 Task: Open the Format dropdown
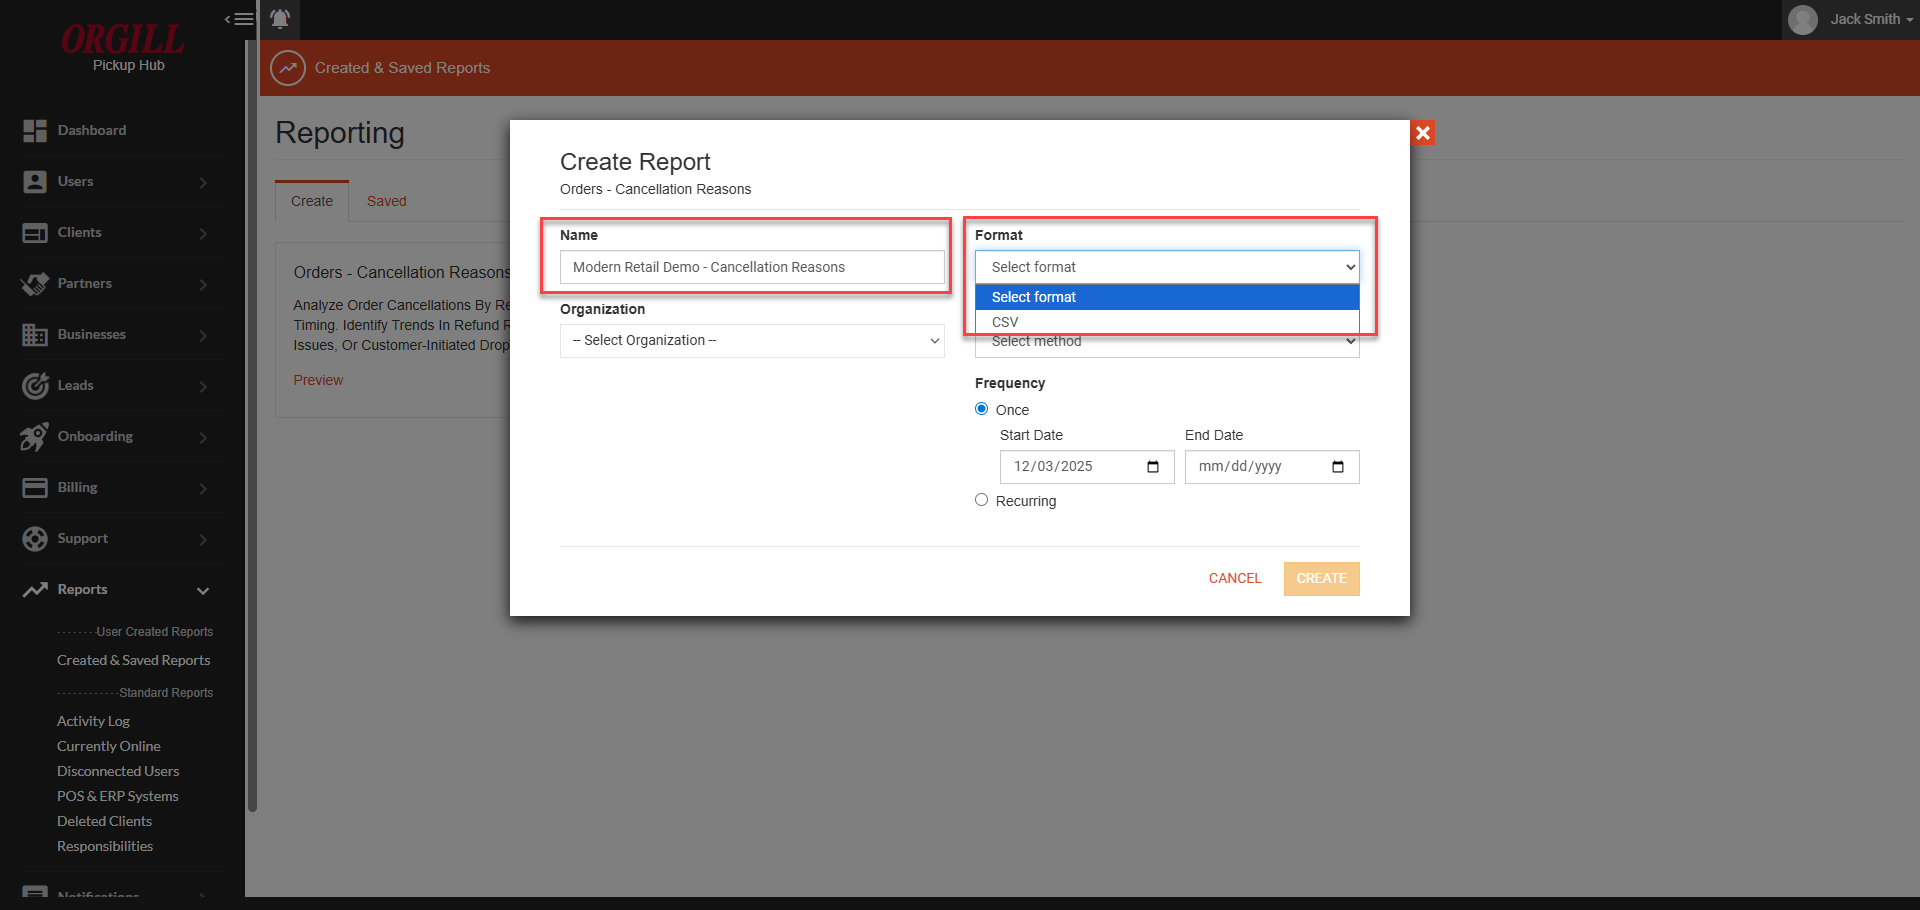tap(1167, 267)
